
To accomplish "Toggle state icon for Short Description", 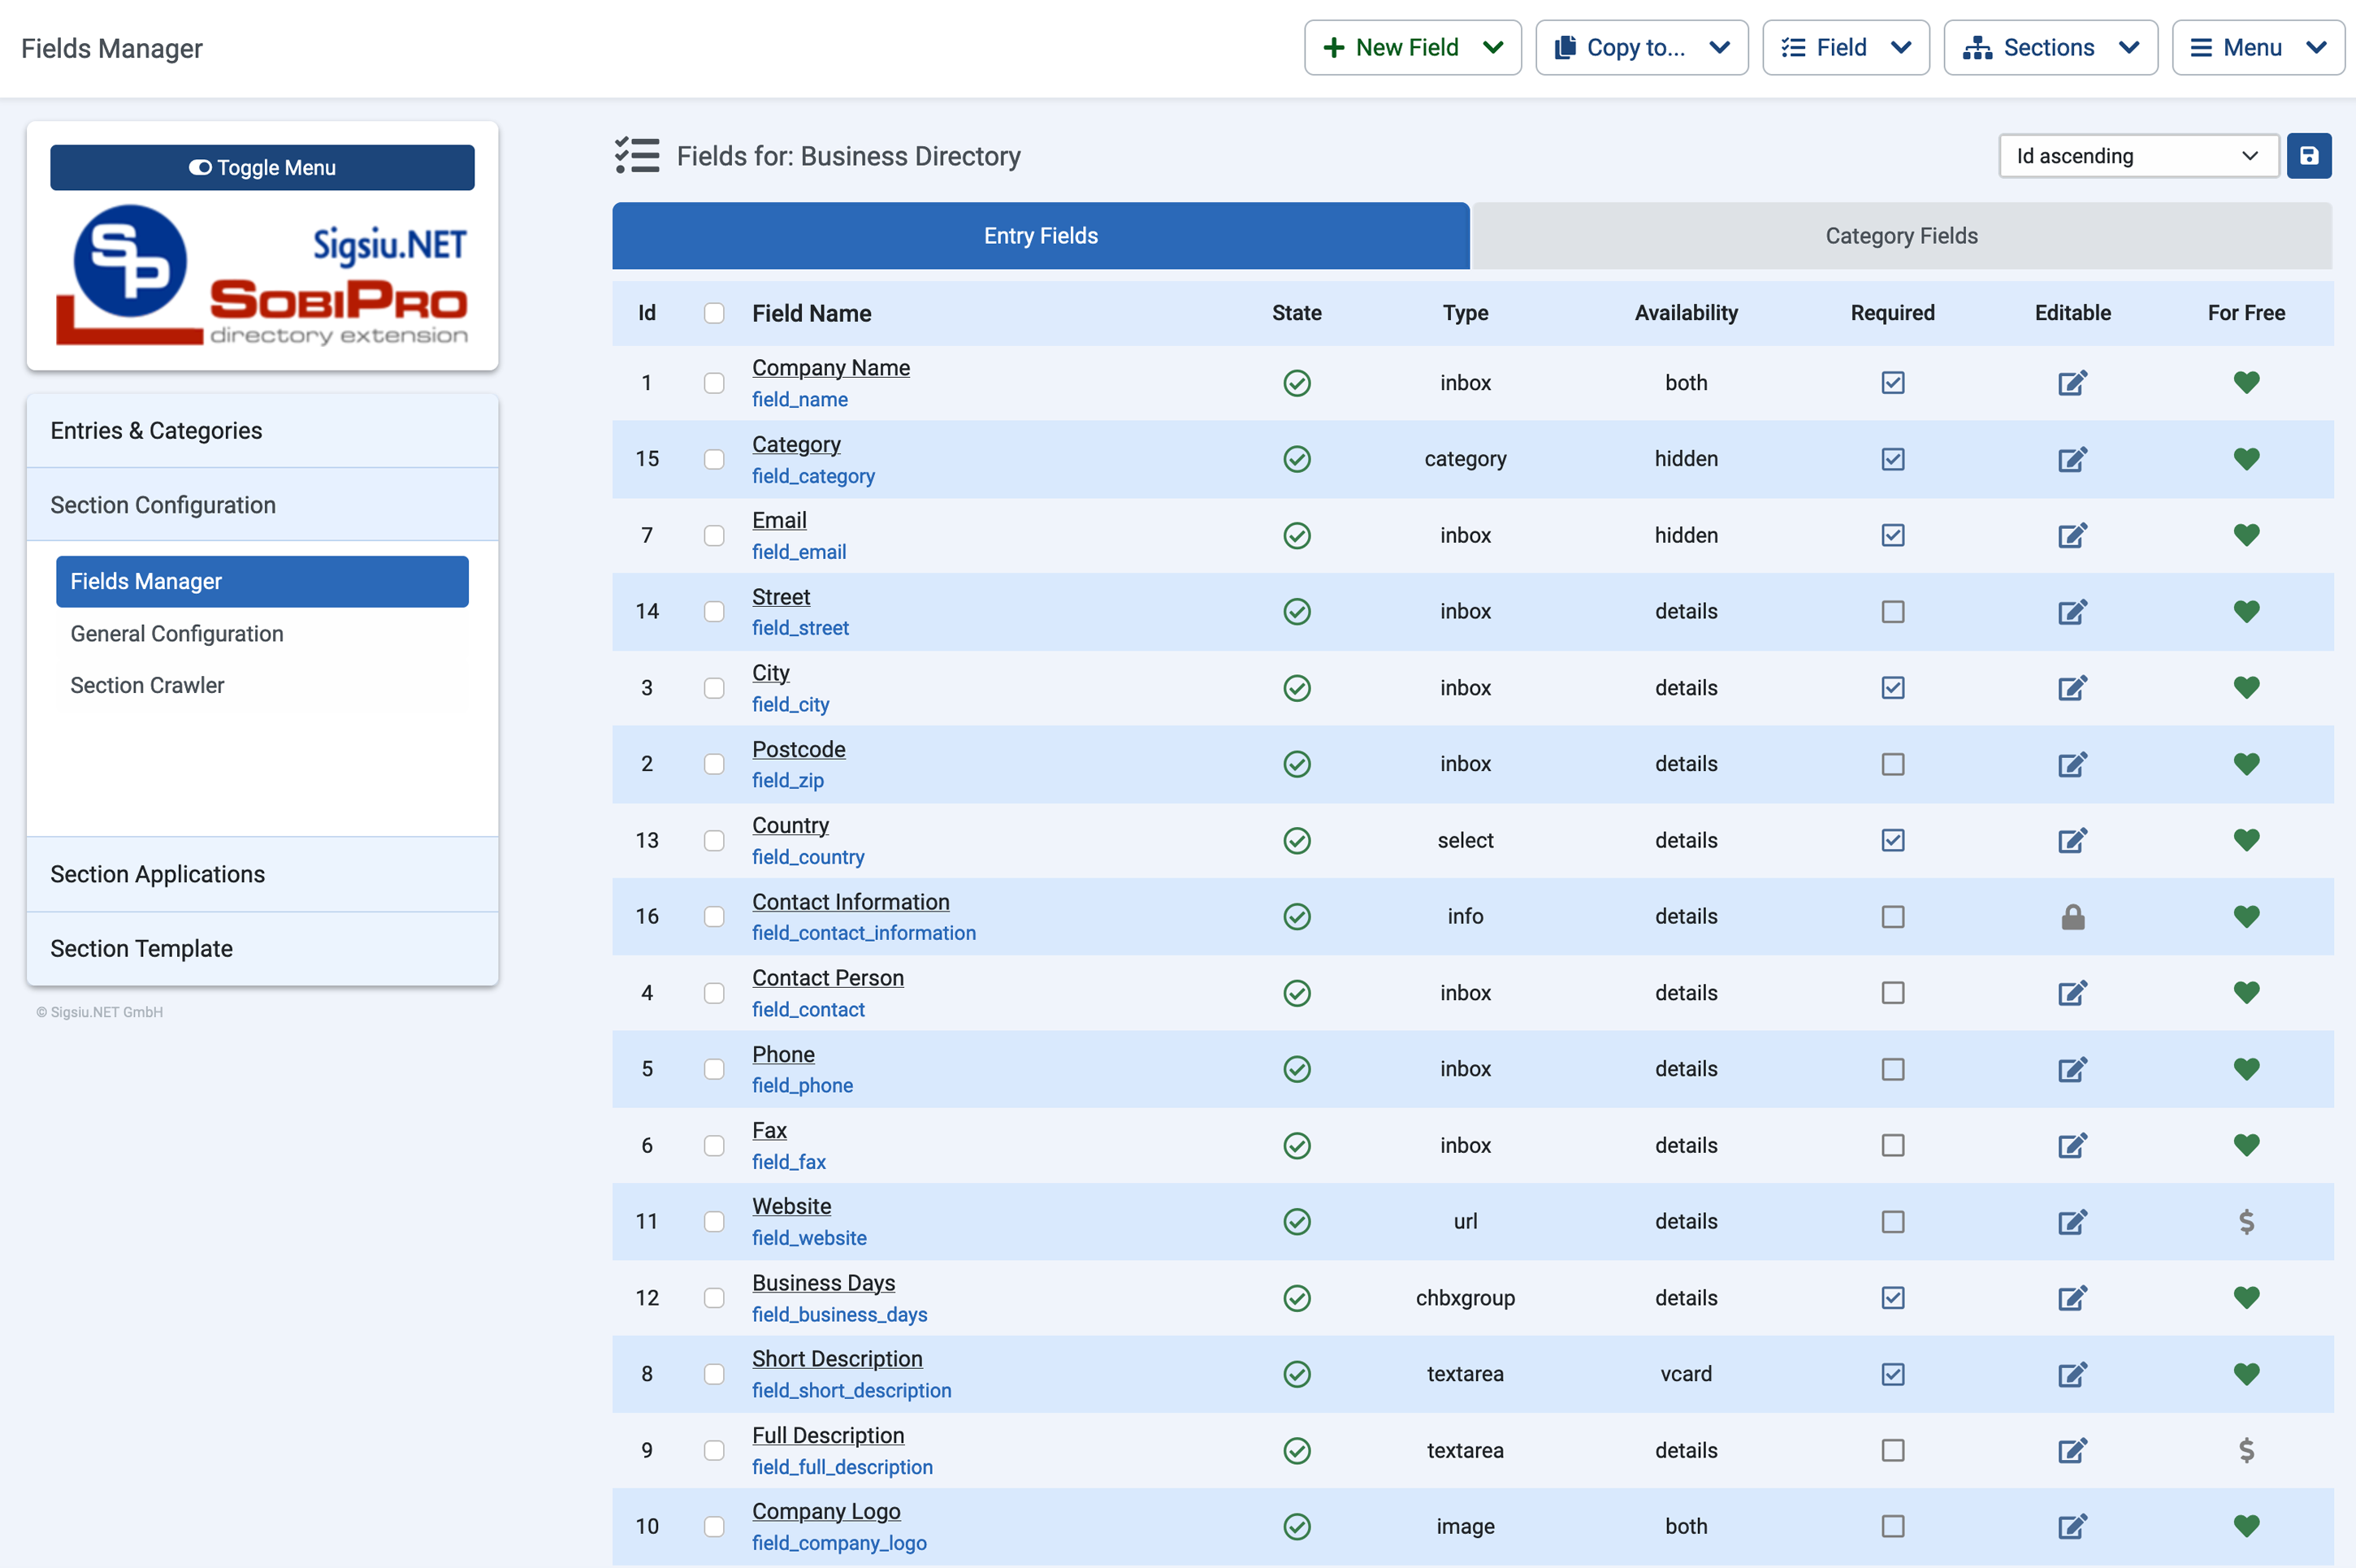I will 1297,1374.
